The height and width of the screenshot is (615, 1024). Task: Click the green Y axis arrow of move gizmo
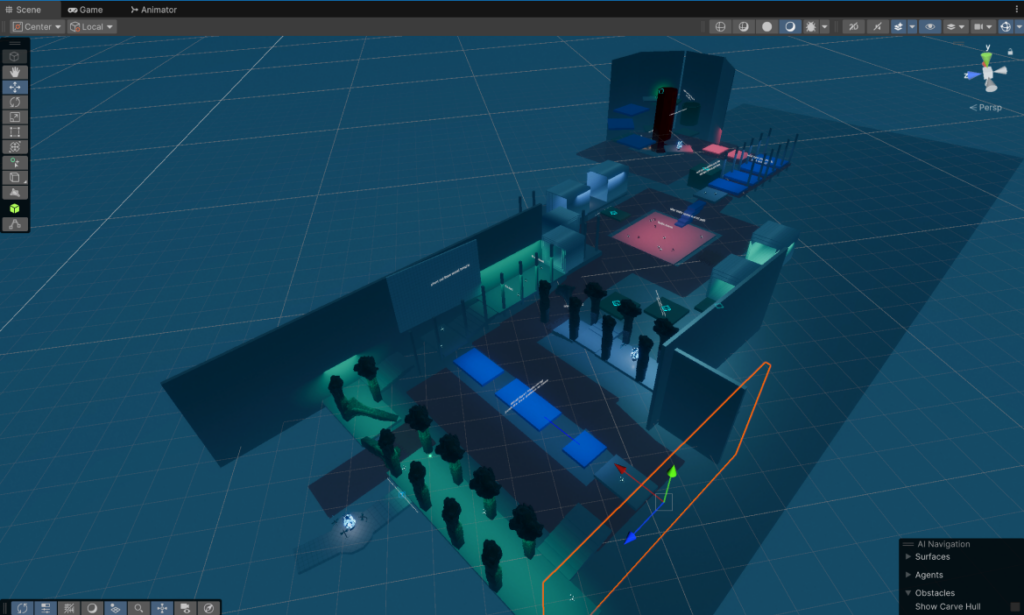(672, 471)
